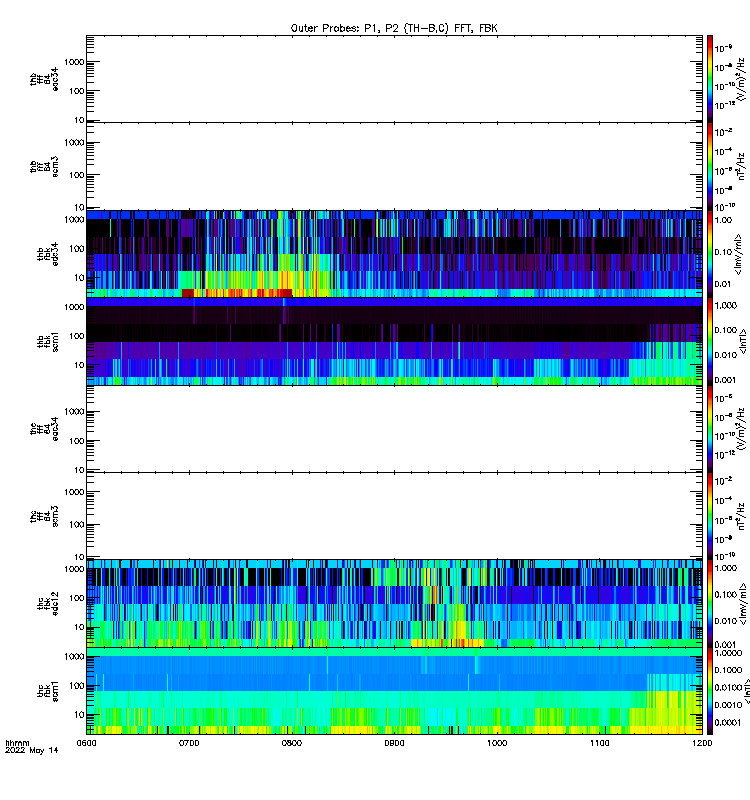Click the thc fff 64 eac34 panel label
This screenshot has height=800, width=750.
tap(44, 429)
